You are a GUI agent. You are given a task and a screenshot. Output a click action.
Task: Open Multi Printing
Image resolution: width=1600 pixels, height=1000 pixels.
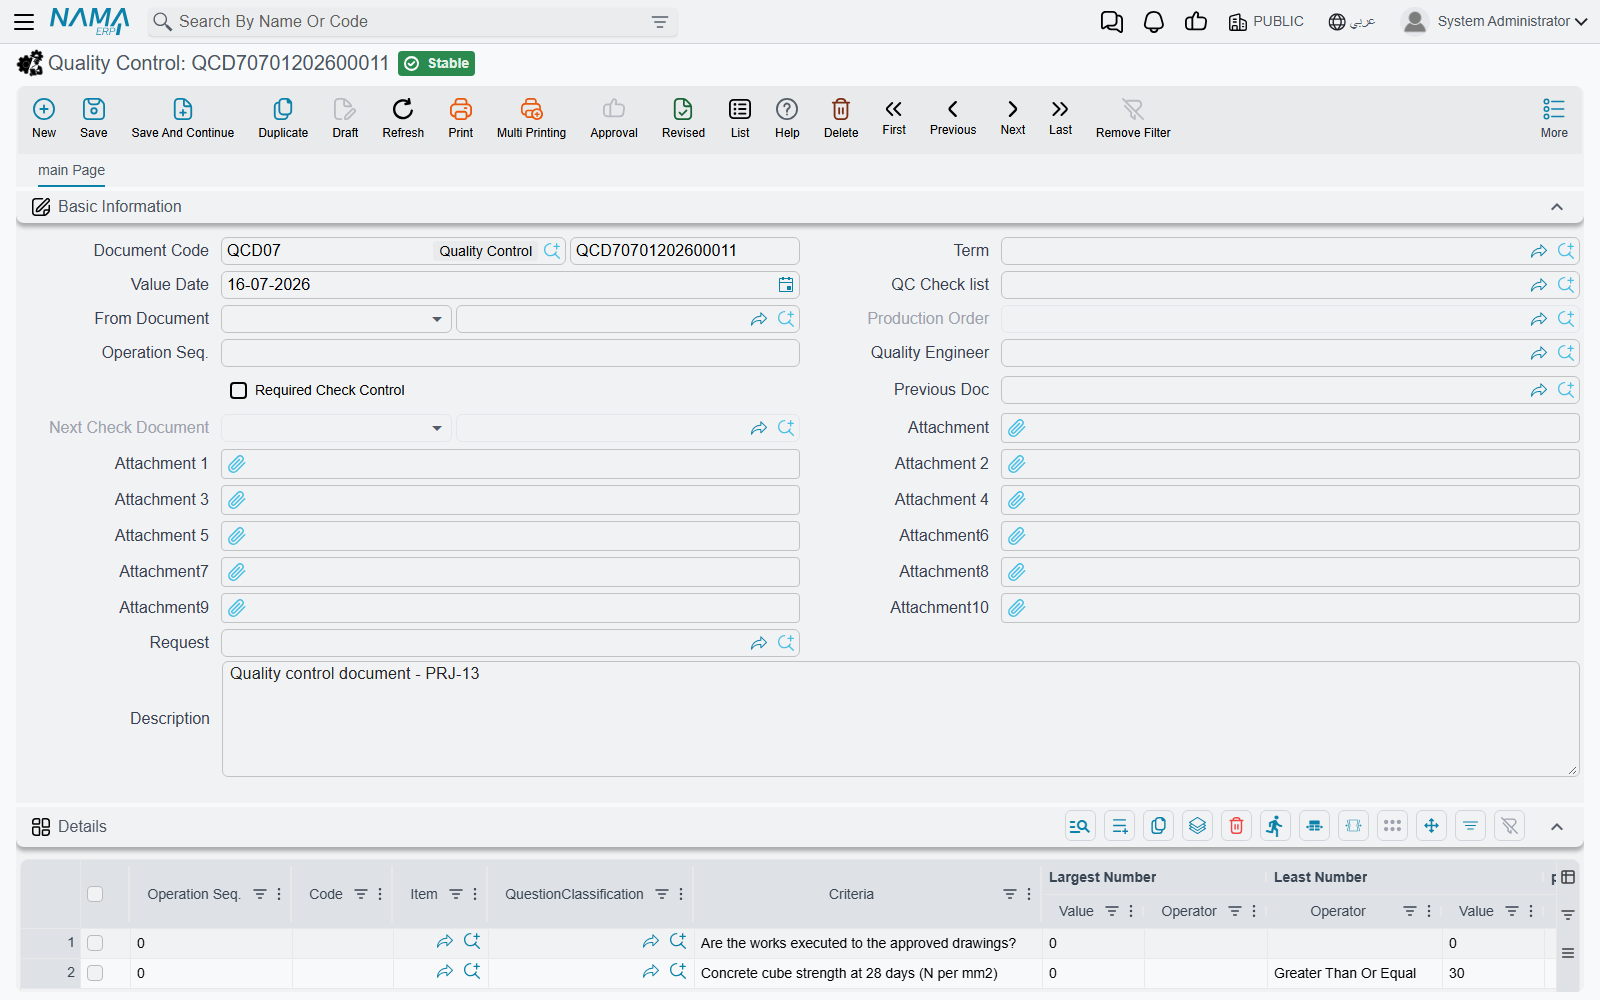click(531, 118)
